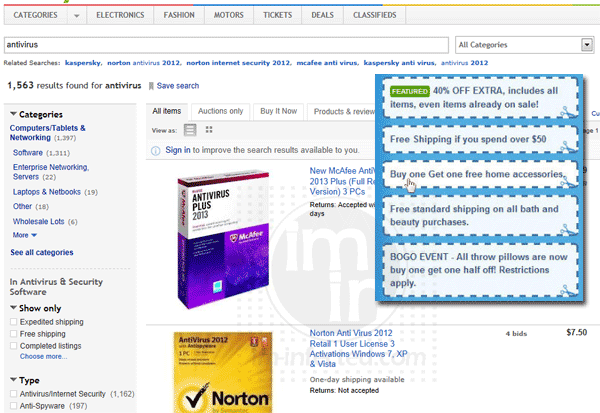Click scissors icon on bath and beauty coupon
The width and height of the screenshot is (600, 413).
click(568, 230)
